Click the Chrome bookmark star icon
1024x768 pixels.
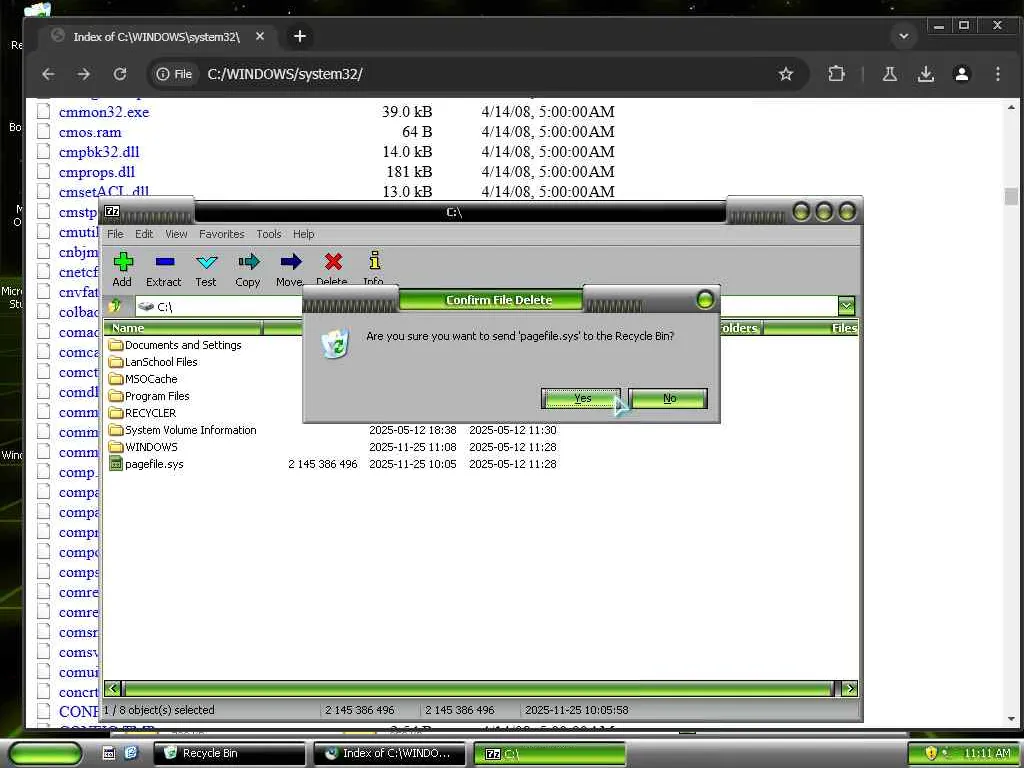tap(786, 74)
